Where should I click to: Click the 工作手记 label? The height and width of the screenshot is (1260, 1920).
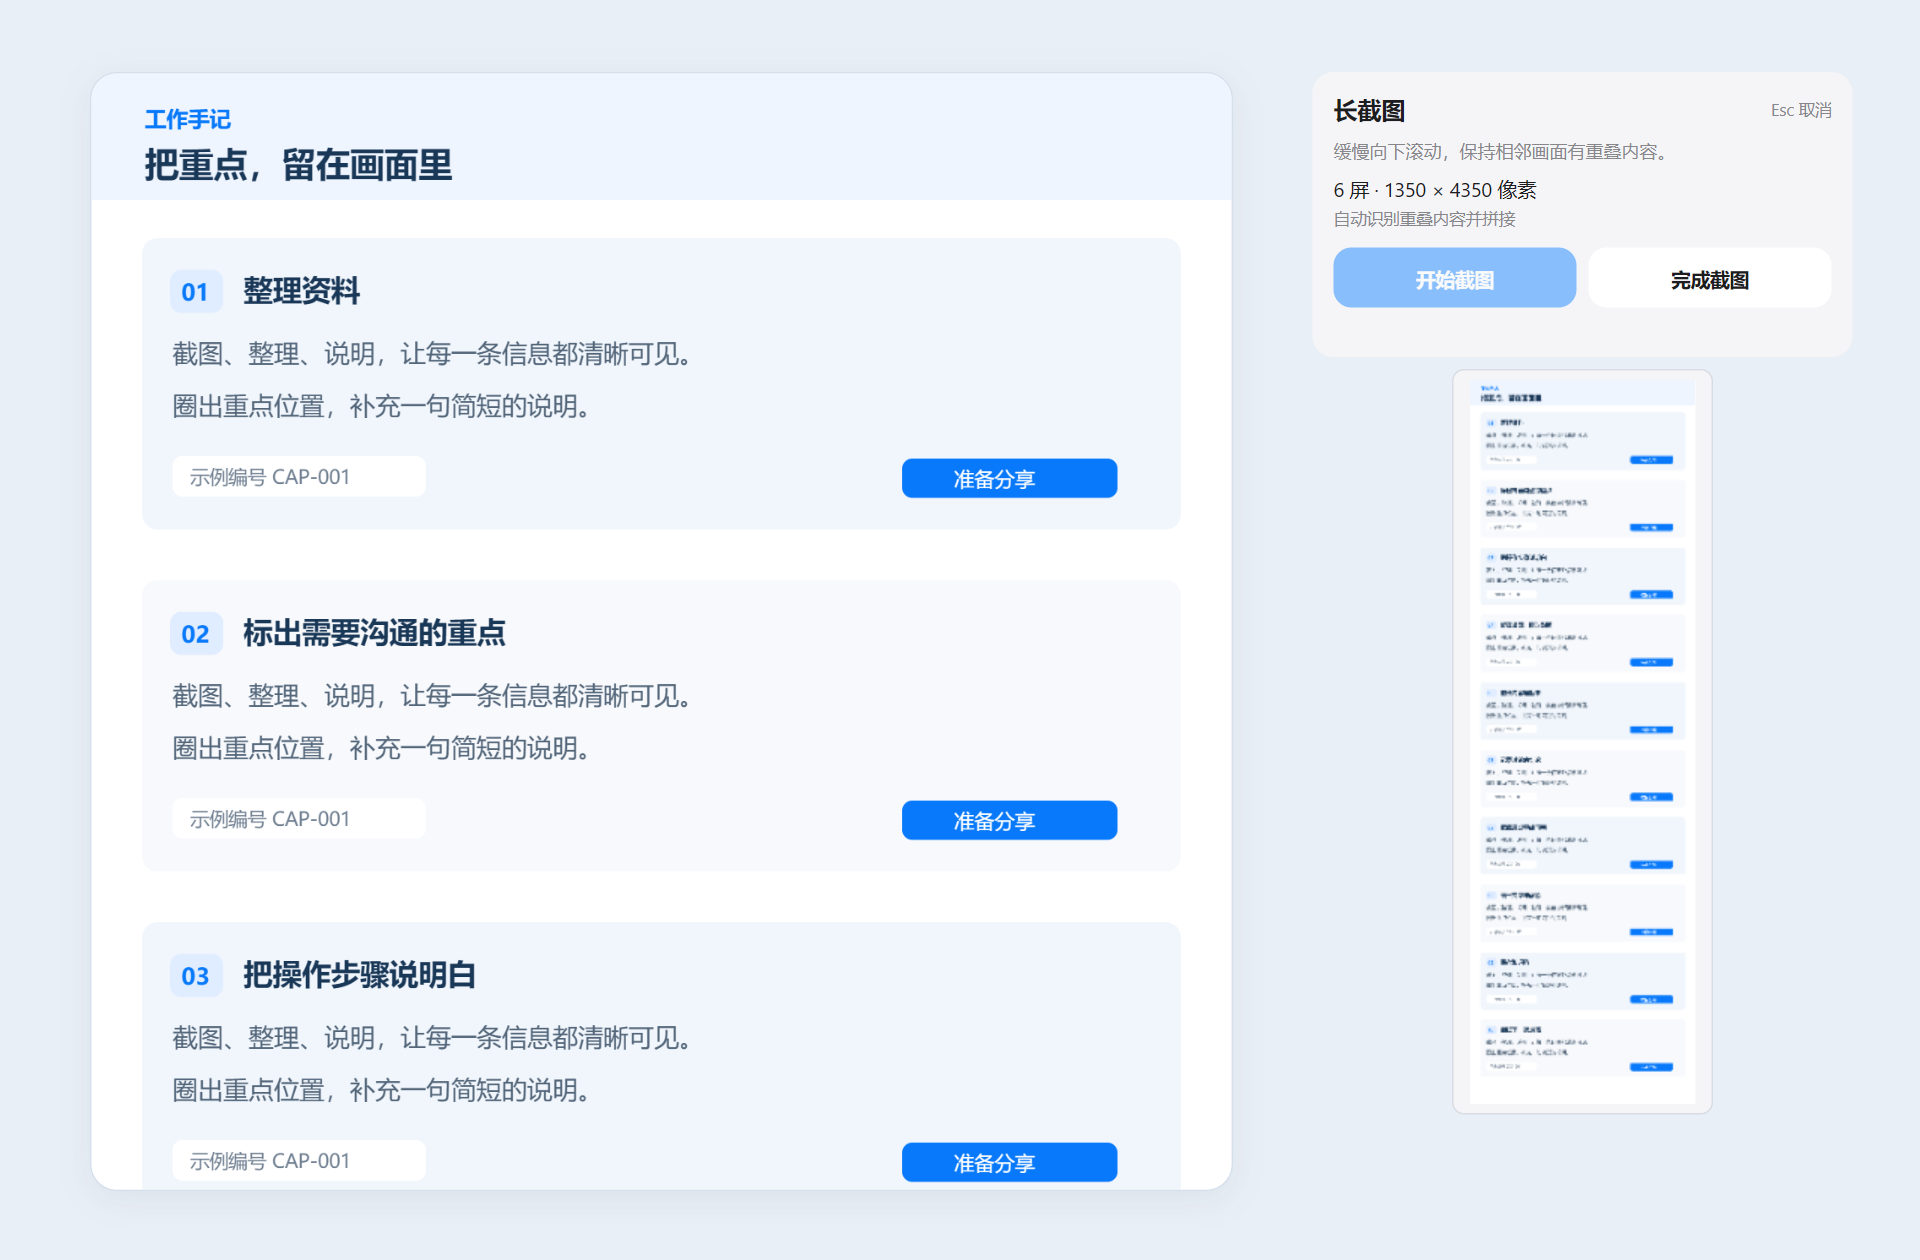(x=187, y=119)
